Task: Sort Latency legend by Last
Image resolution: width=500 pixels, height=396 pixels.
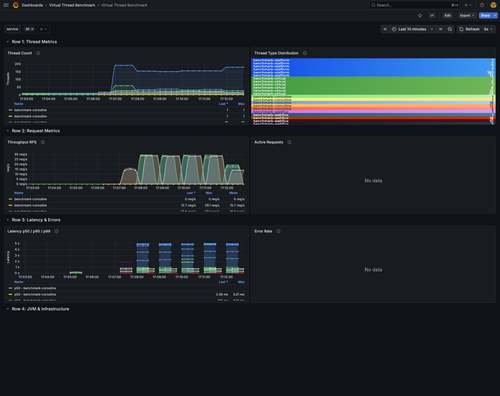Action: 223,282
